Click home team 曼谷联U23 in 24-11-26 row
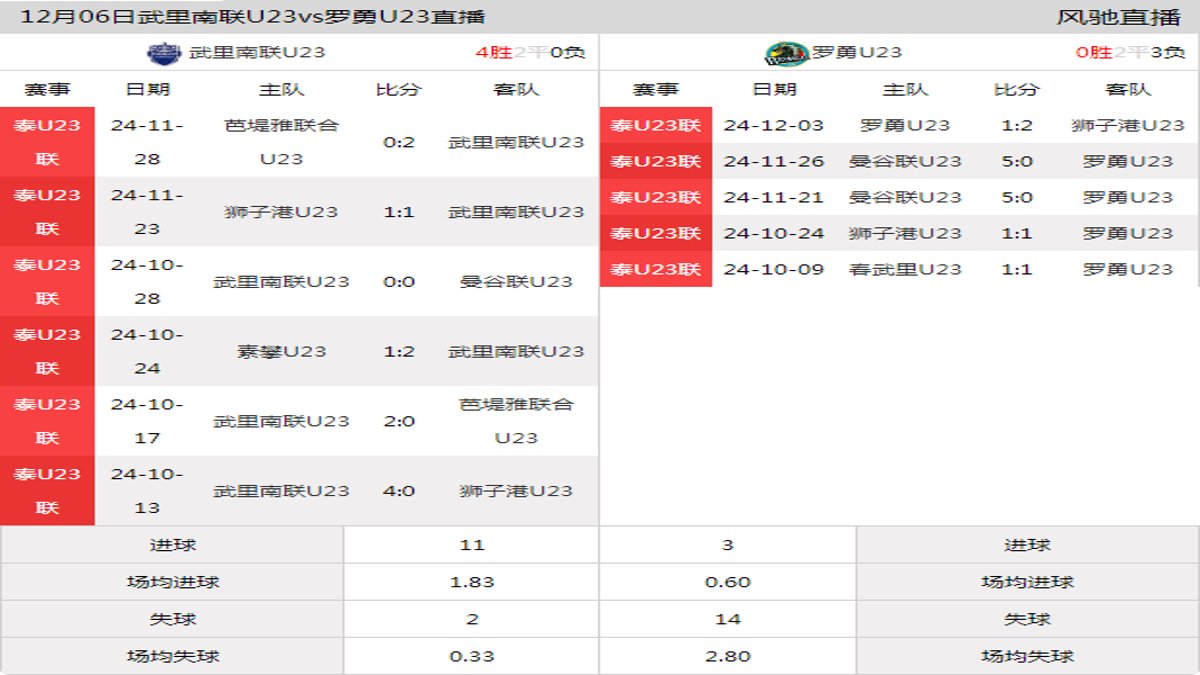1200x675 pixels. 905,161
